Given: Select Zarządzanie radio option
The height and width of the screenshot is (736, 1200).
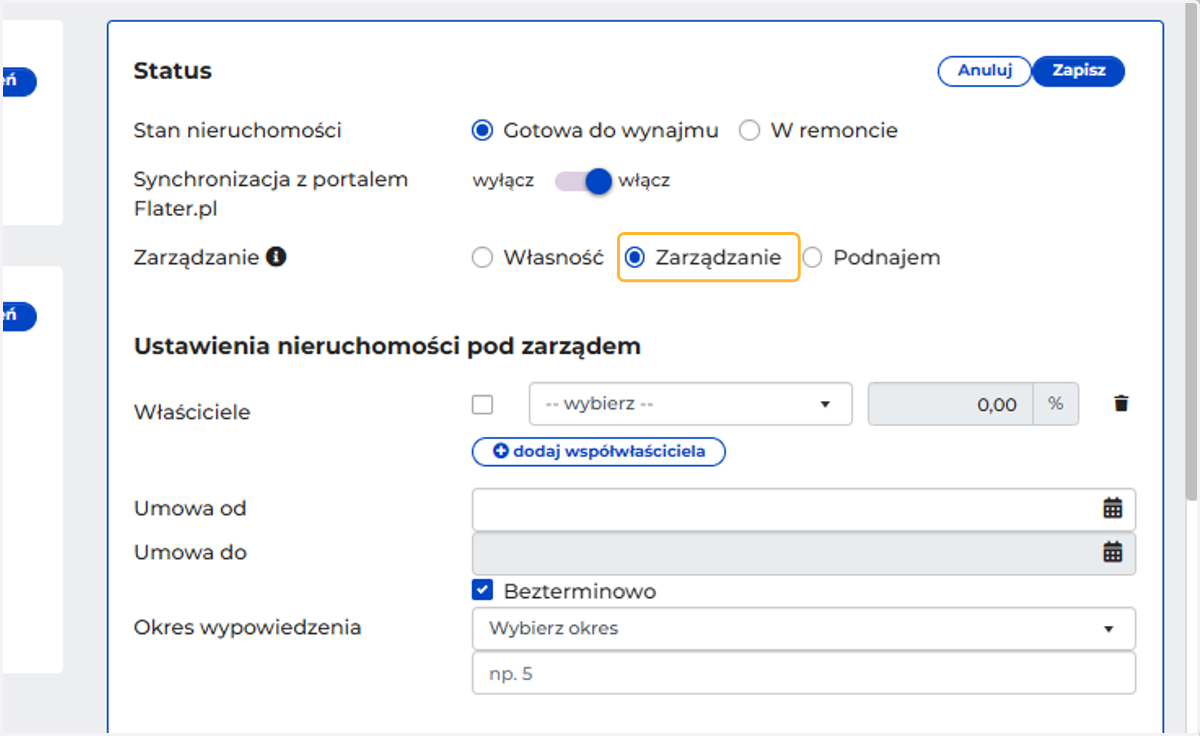Looking at the screenshot, I should click(634, 258).
